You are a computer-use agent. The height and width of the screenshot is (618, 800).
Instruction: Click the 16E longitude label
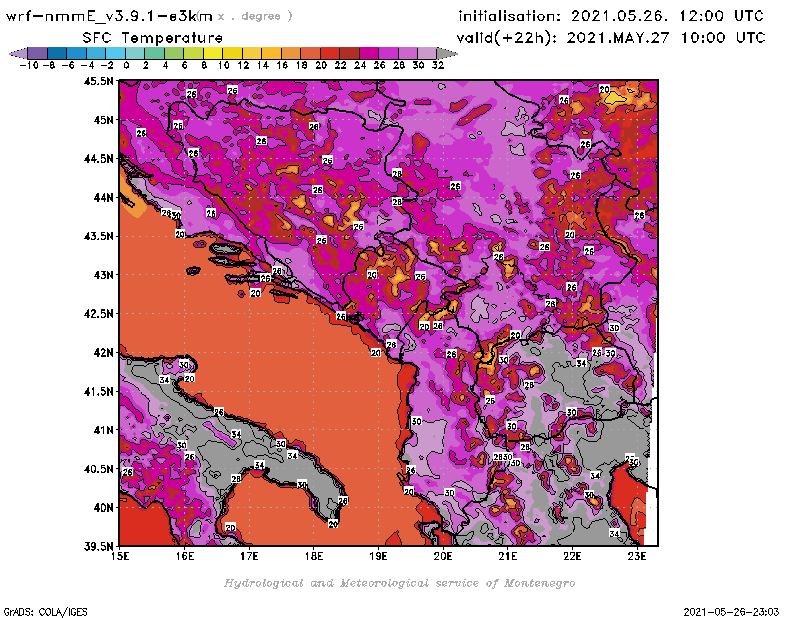coord(185,556)
